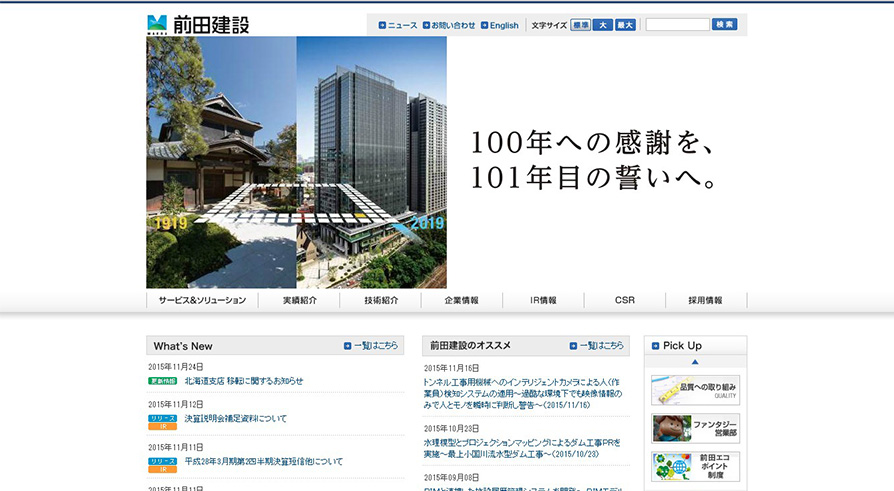894x491 pixels.
Task: Click the 更新情報 green tag
Action: point(162,381)
